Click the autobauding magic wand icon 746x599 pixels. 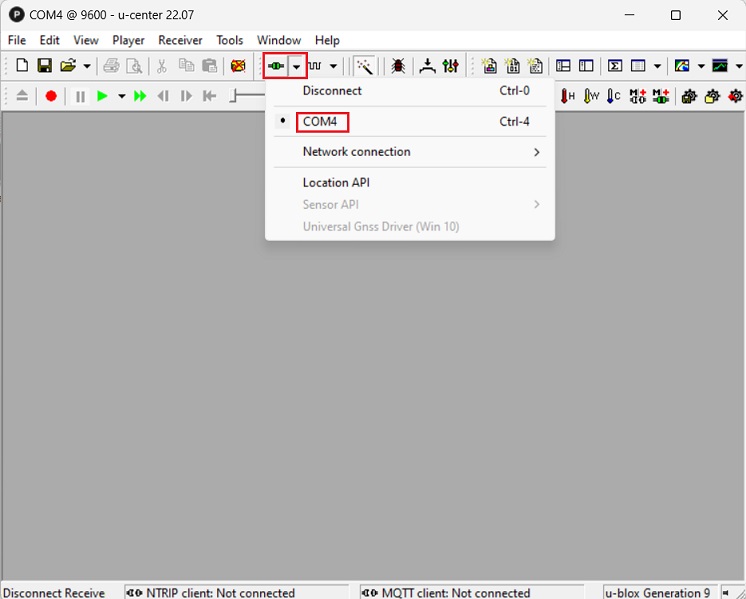[x=365, y=66]
